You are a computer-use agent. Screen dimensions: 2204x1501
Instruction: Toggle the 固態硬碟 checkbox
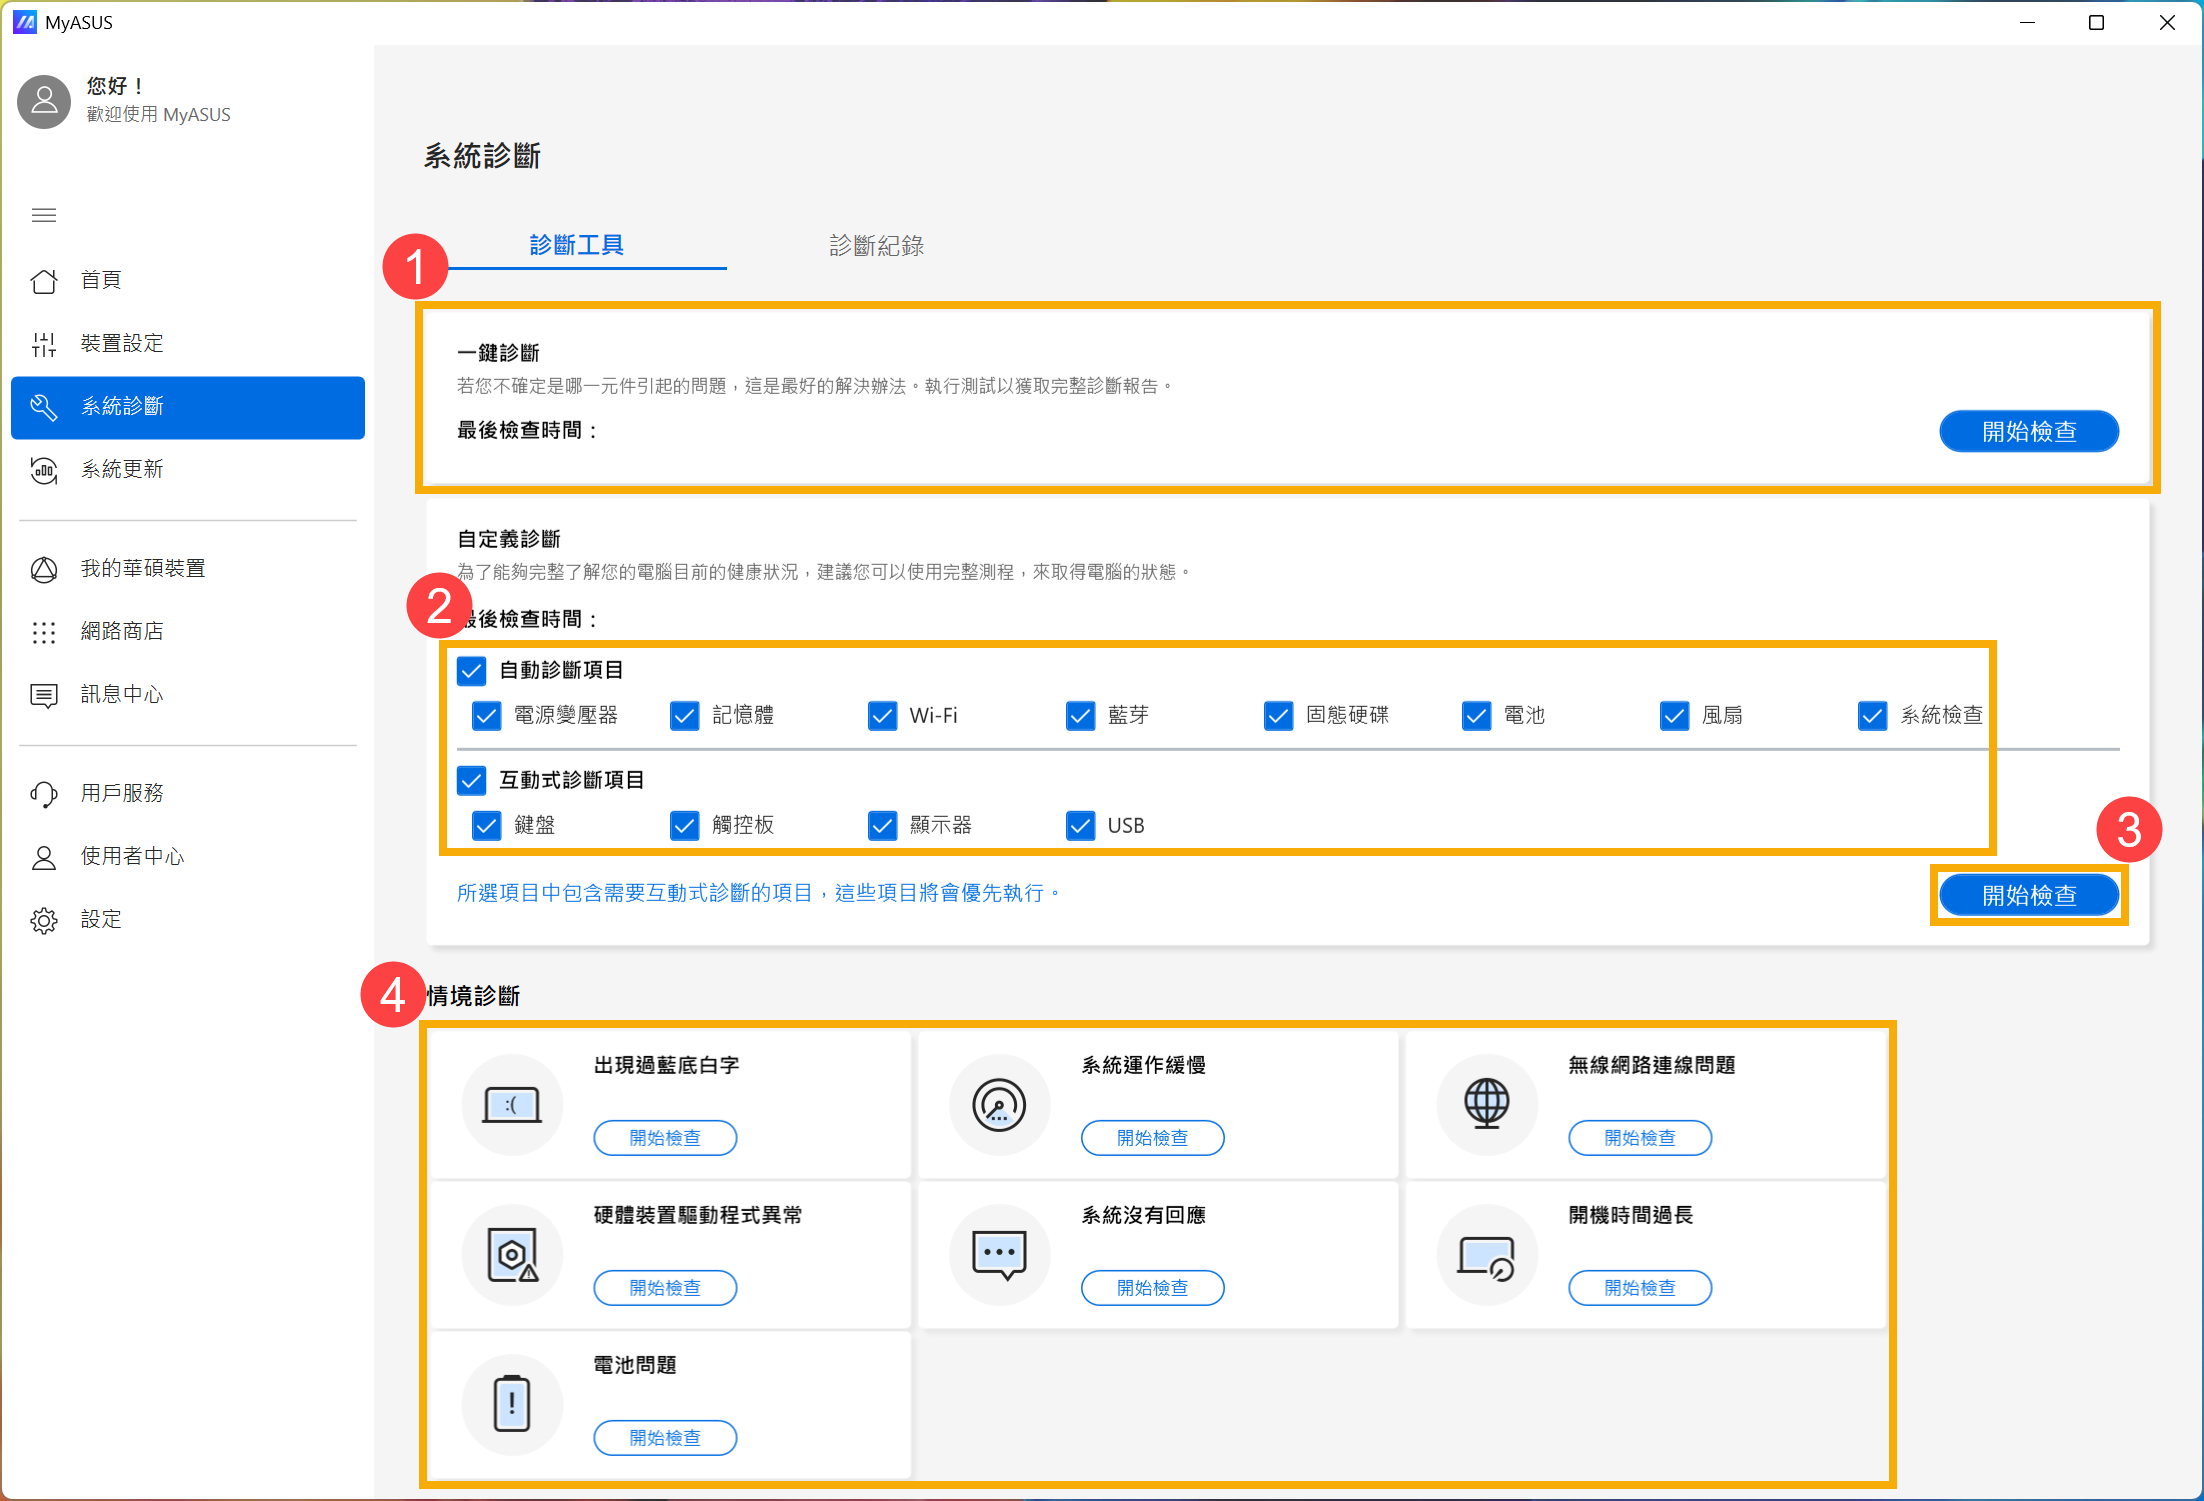(1278, 716)
